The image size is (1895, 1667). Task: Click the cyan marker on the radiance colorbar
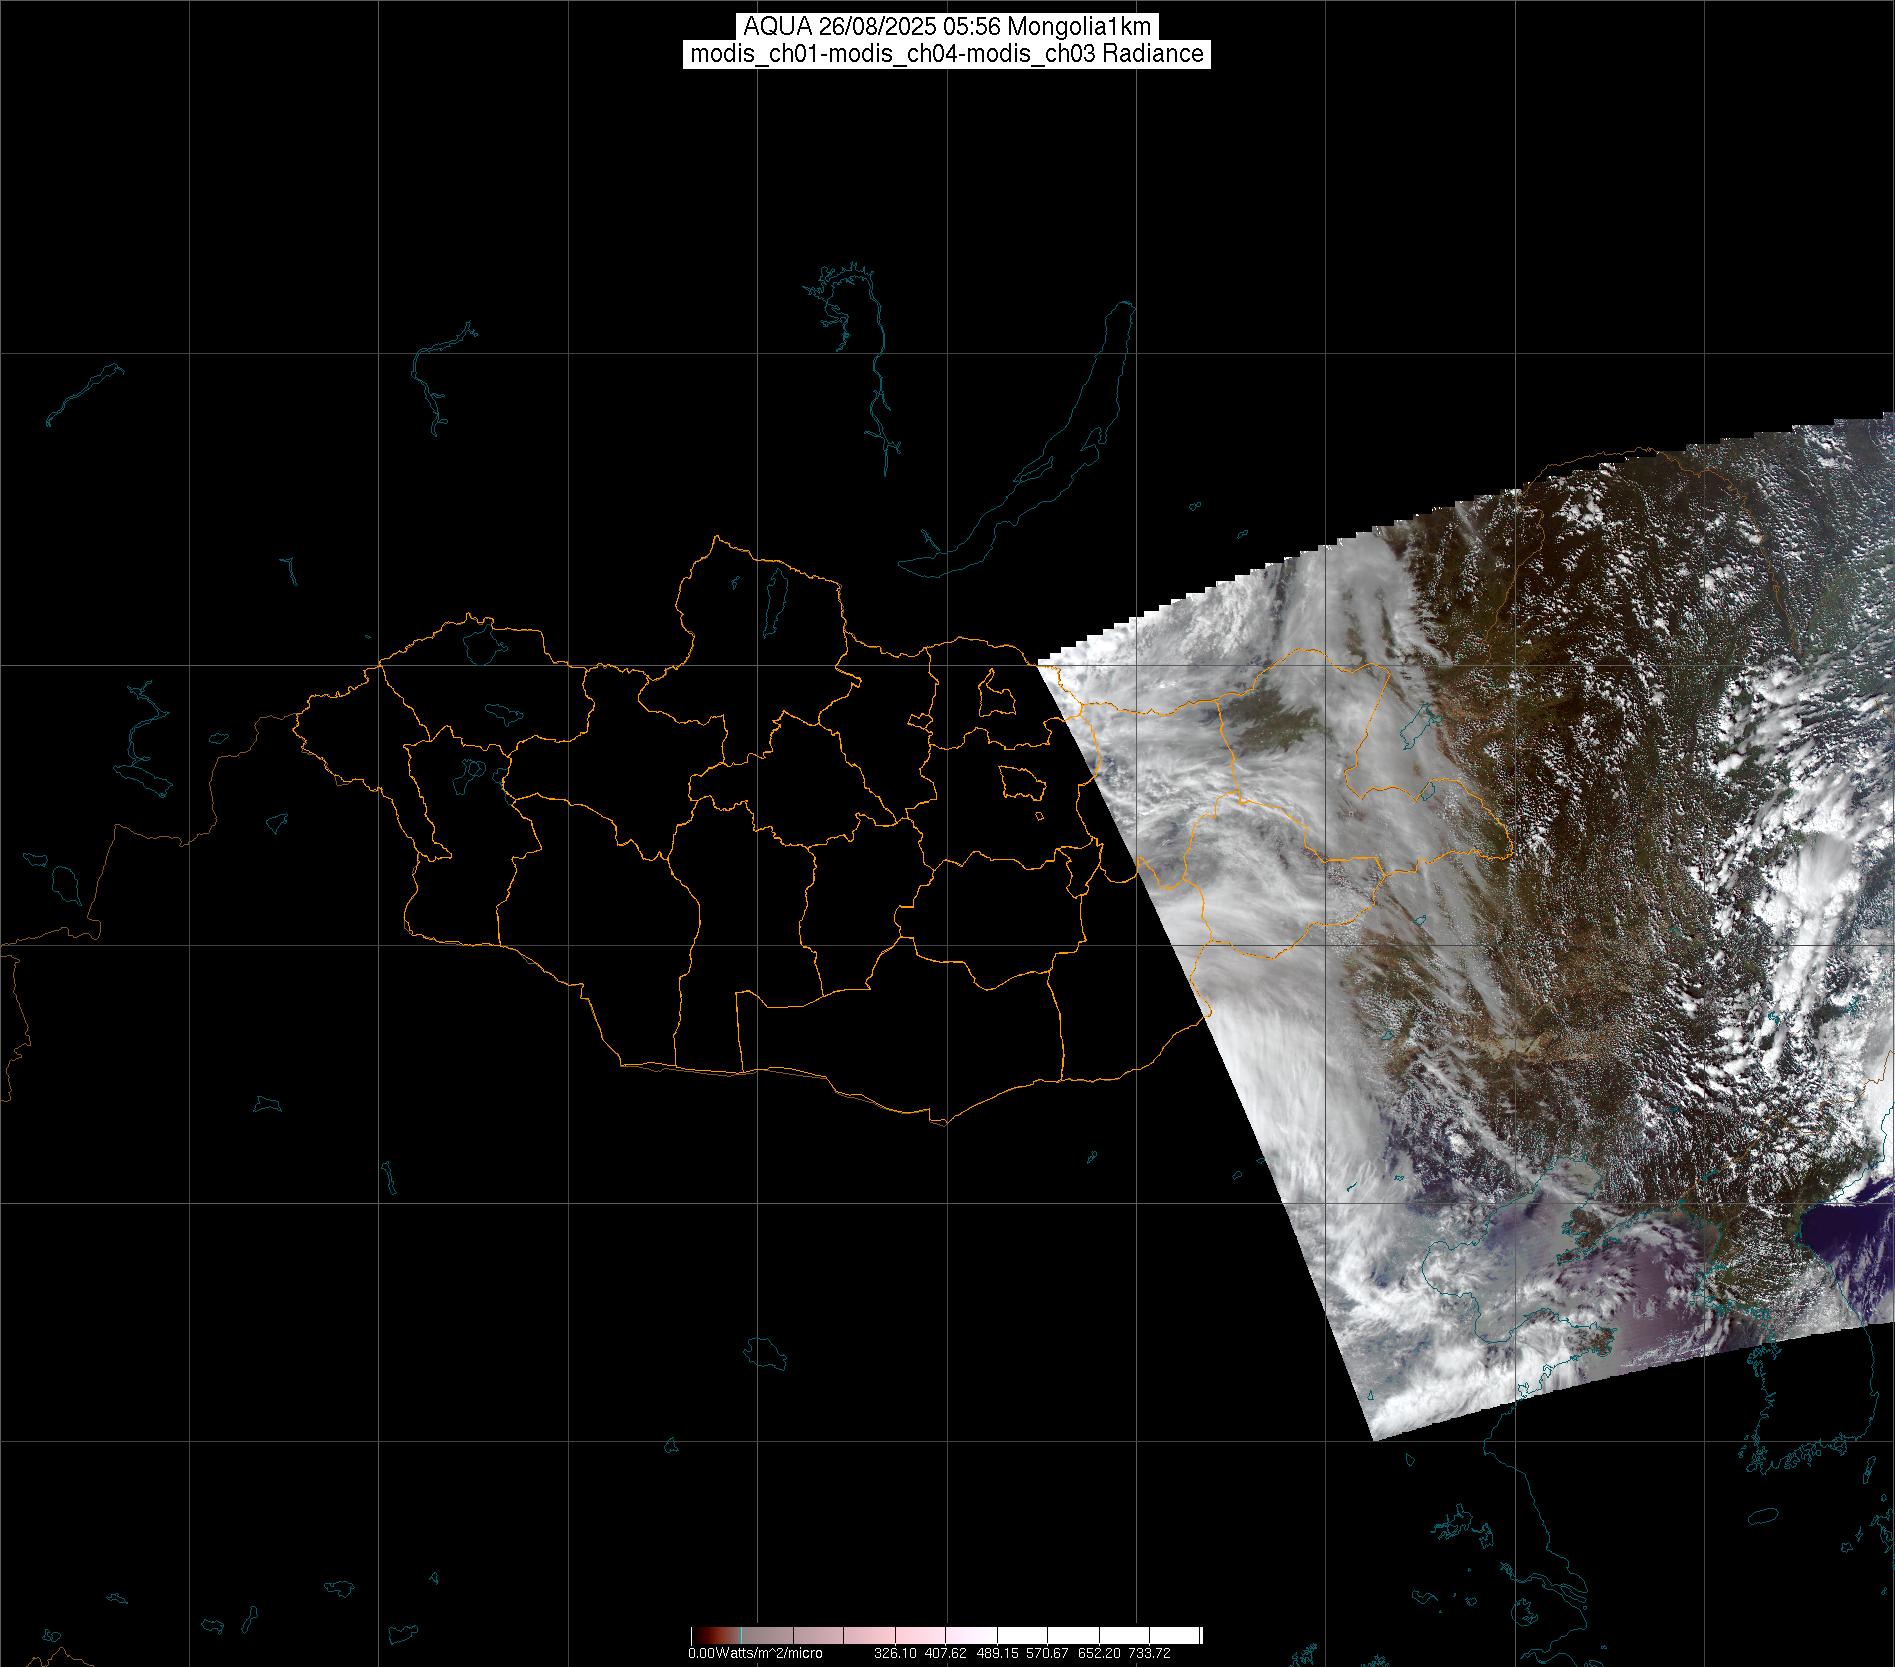pos(740,1635)
